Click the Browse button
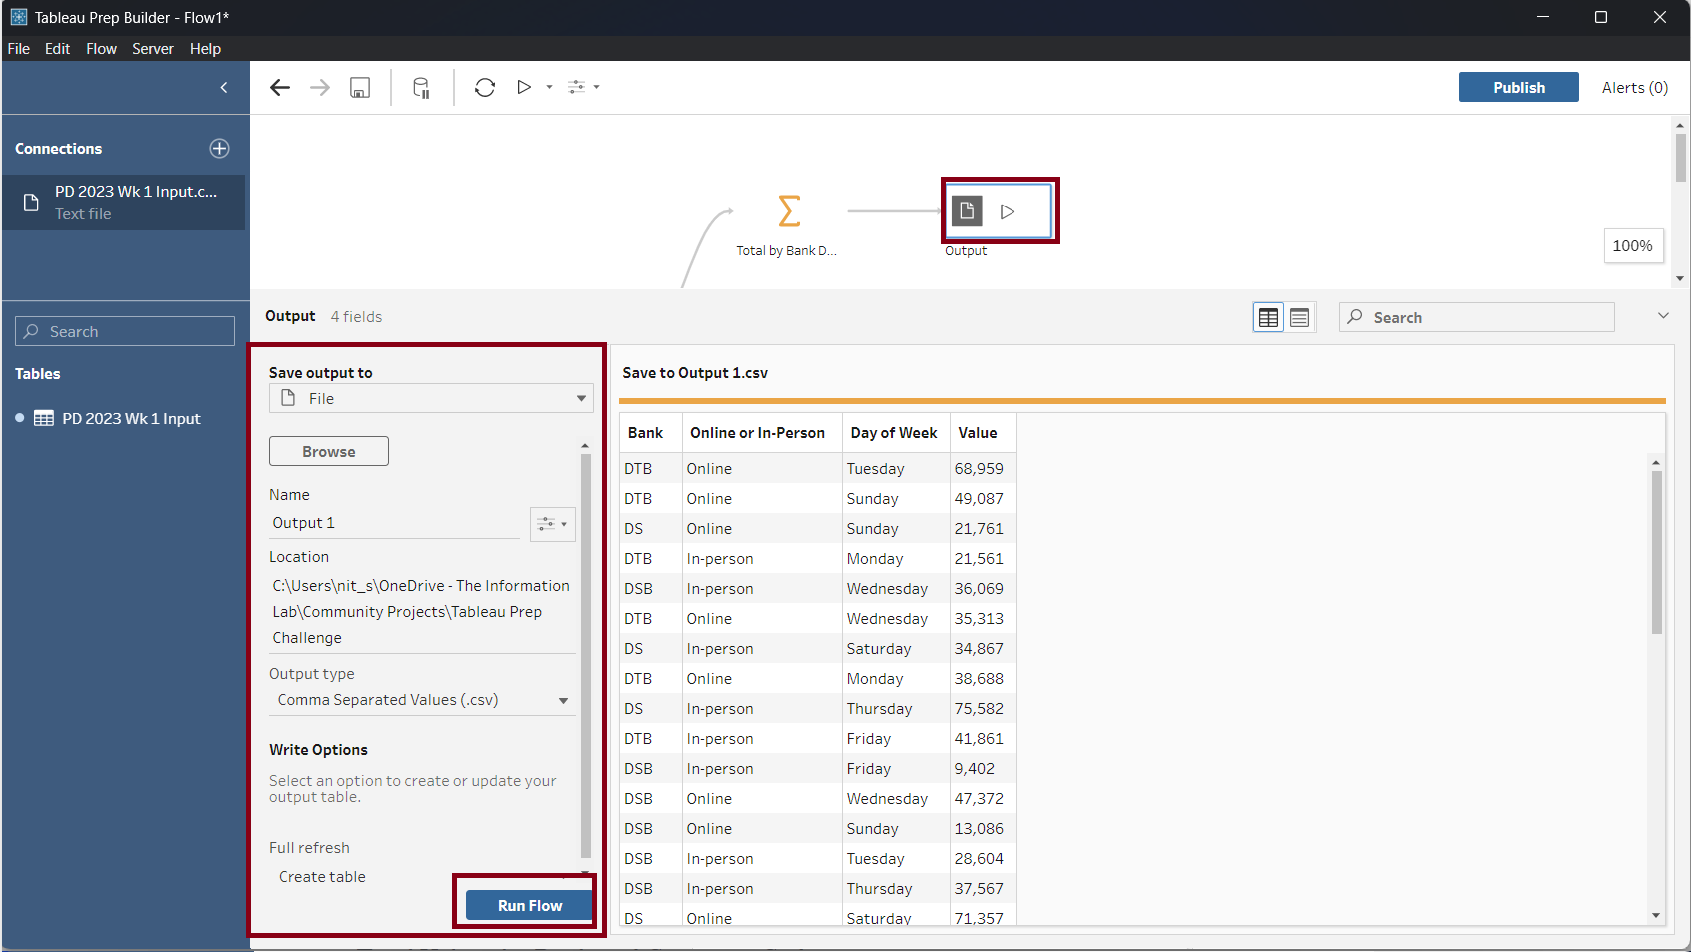Image resolution: width=1691 pixels, height=952 pixels. point(329,452)
